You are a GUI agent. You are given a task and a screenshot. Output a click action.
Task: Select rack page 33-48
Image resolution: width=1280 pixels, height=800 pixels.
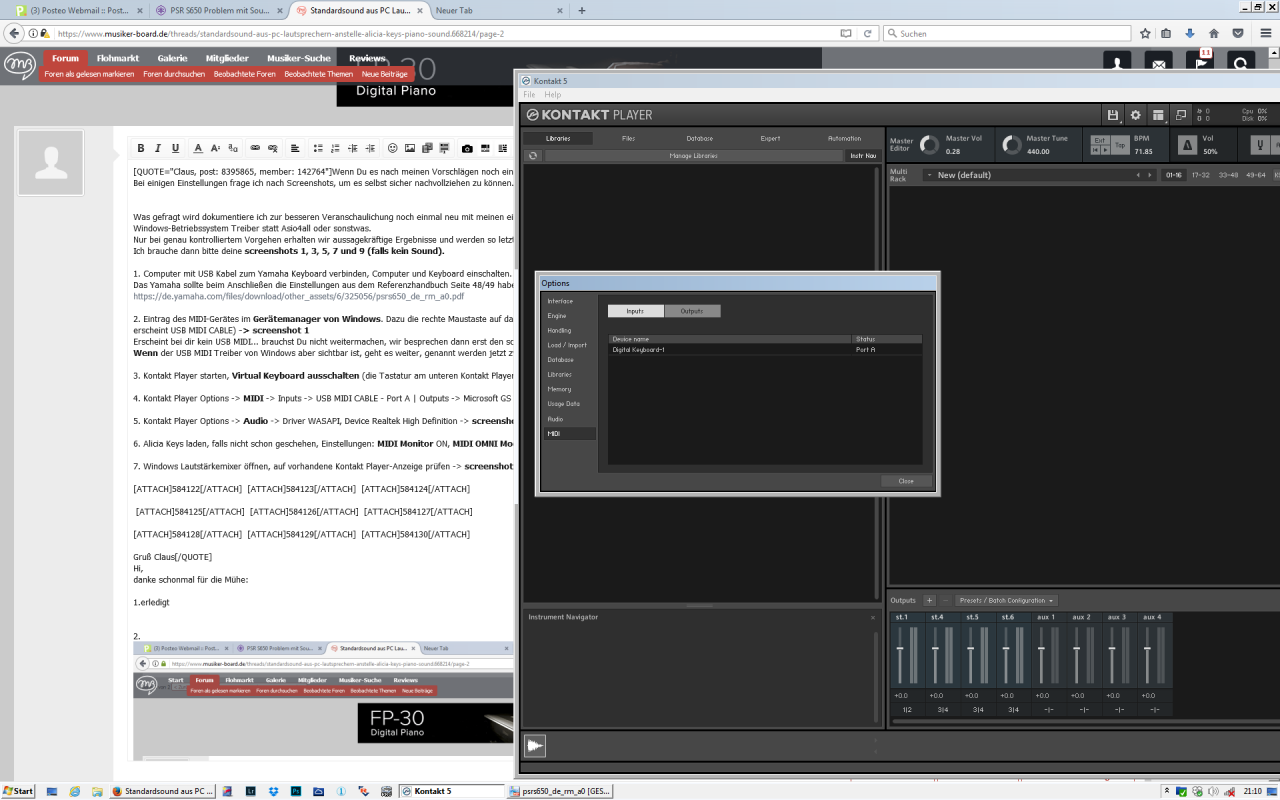click(x=1228, y=175)
